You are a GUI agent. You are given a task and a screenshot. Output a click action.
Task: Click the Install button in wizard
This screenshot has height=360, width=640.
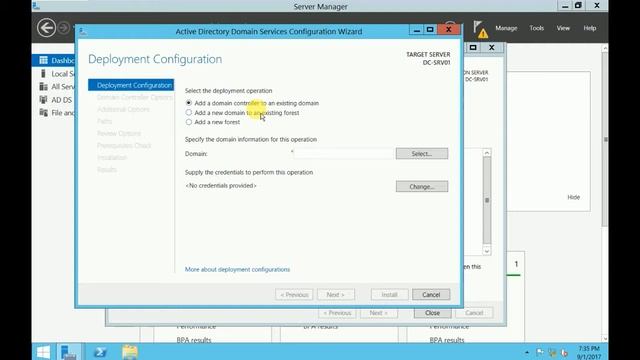[x=389, y=294]
